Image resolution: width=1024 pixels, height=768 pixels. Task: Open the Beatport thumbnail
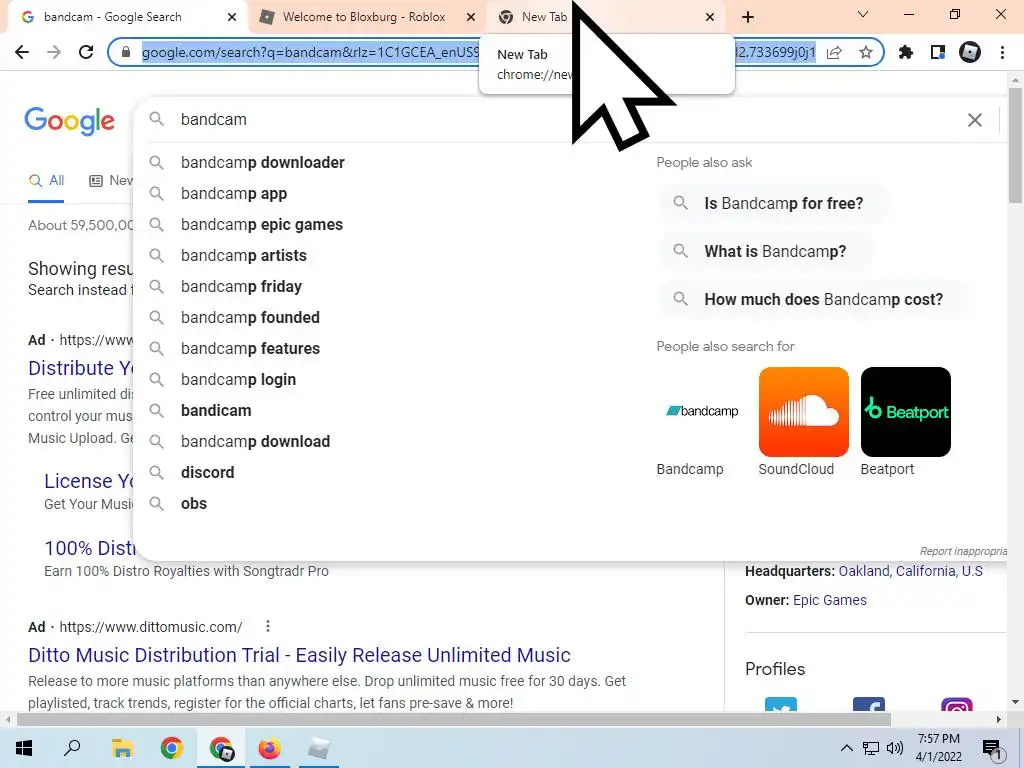click(906, 411)
